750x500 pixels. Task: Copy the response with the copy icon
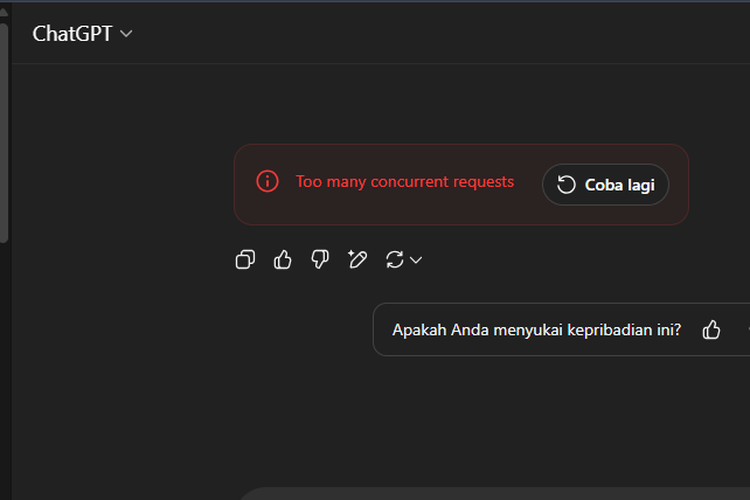(245, 260)
